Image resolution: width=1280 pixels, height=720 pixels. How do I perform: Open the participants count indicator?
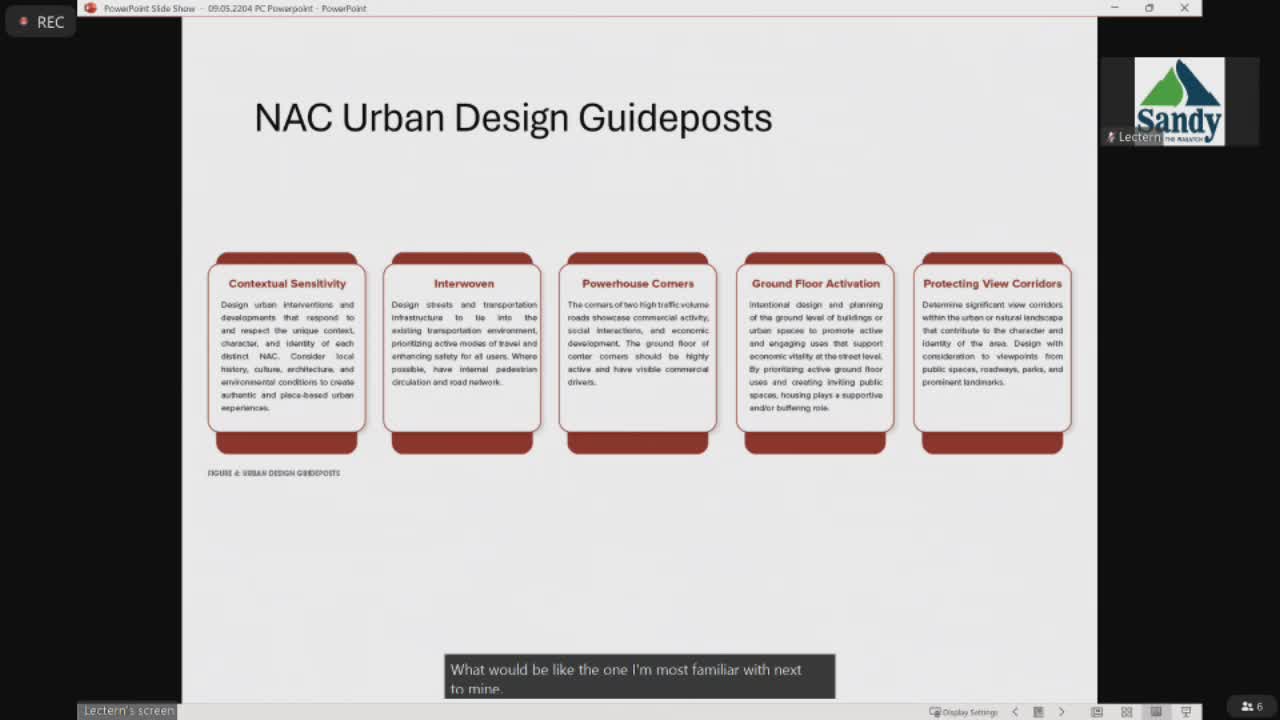(x=1252, y=706)
